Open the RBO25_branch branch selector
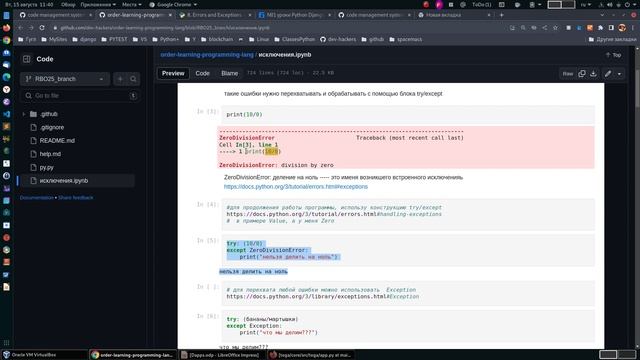Viewport: 640px width, 360px height. [x=65, y=79]
